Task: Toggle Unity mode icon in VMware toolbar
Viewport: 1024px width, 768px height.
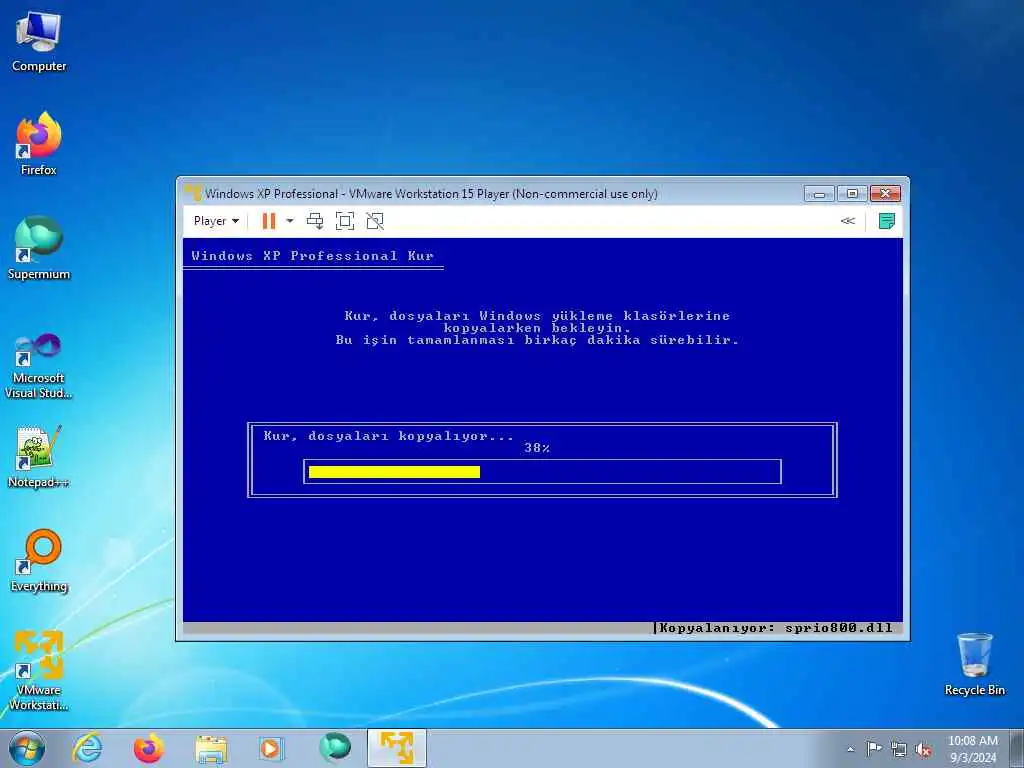Action: [375, 221]
